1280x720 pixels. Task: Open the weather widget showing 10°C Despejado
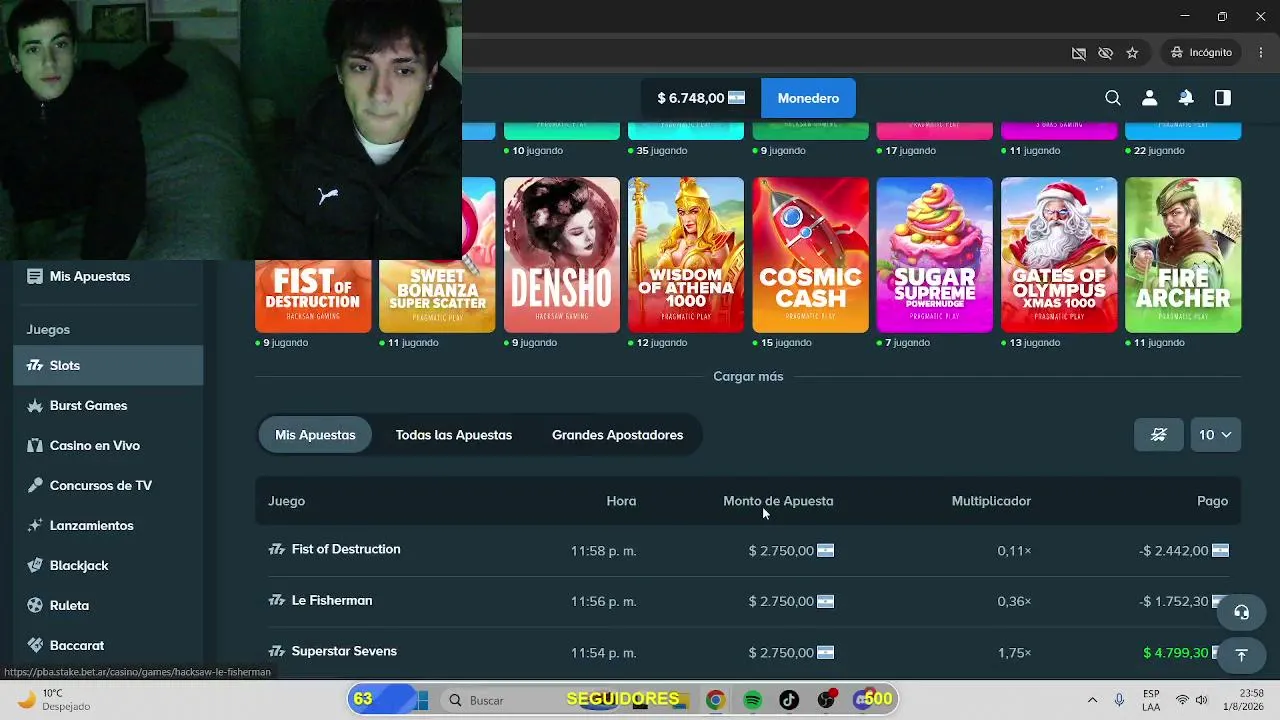[55, 700]
